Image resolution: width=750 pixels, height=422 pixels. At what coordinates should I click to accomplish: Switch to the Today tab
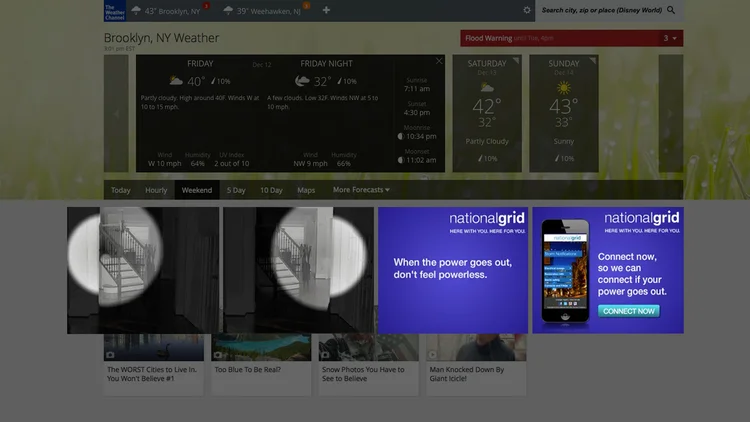point(121,190)
